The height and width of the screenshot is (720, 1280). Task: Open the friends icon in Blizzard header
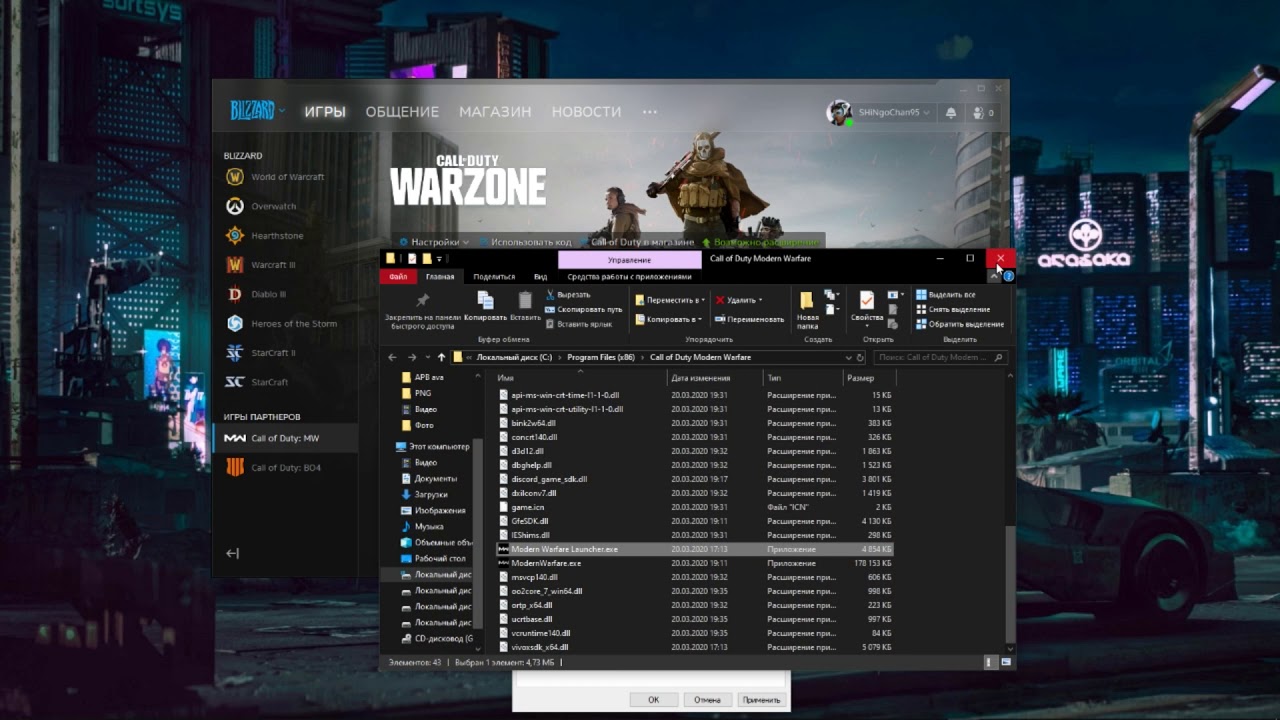point(983,113)
